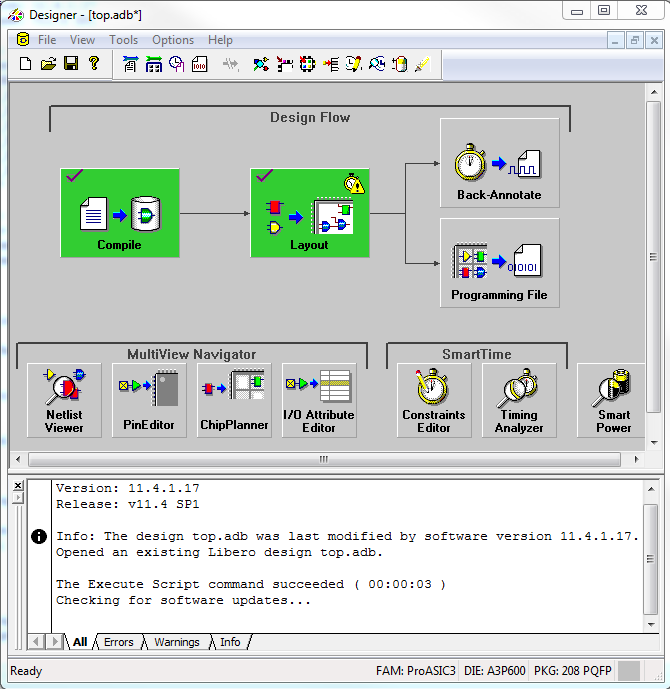670x689 pixels.
Task: Click the horizontal scroll-right arrow
Action: pyautogui.click(x=637, y=460)
